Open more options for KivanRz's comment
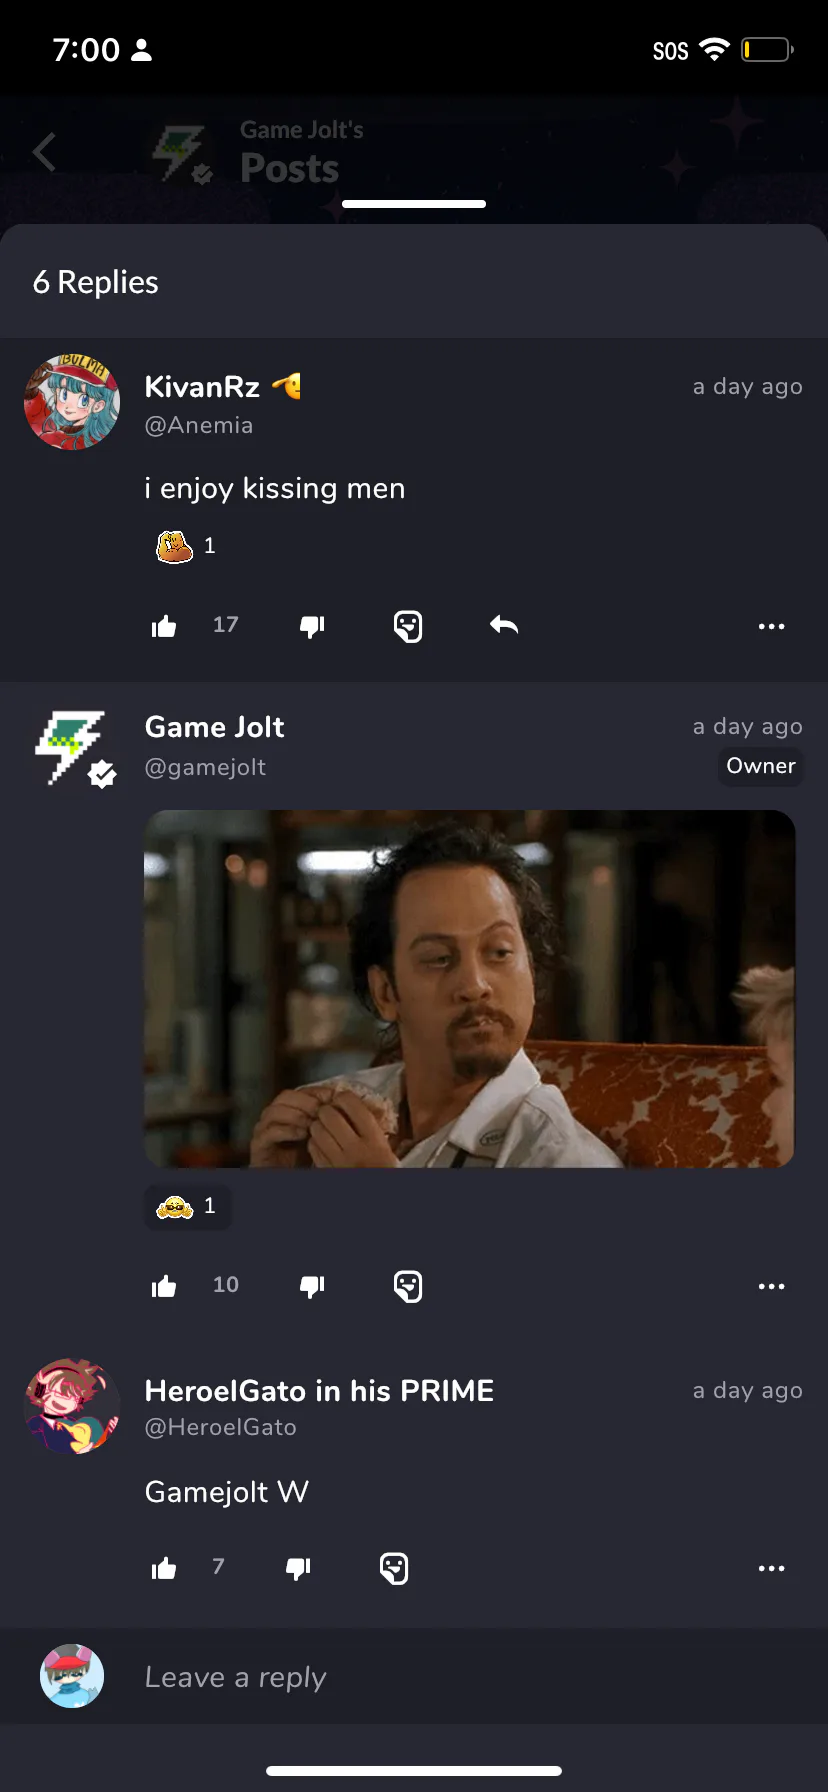 (x=771, y=626)
